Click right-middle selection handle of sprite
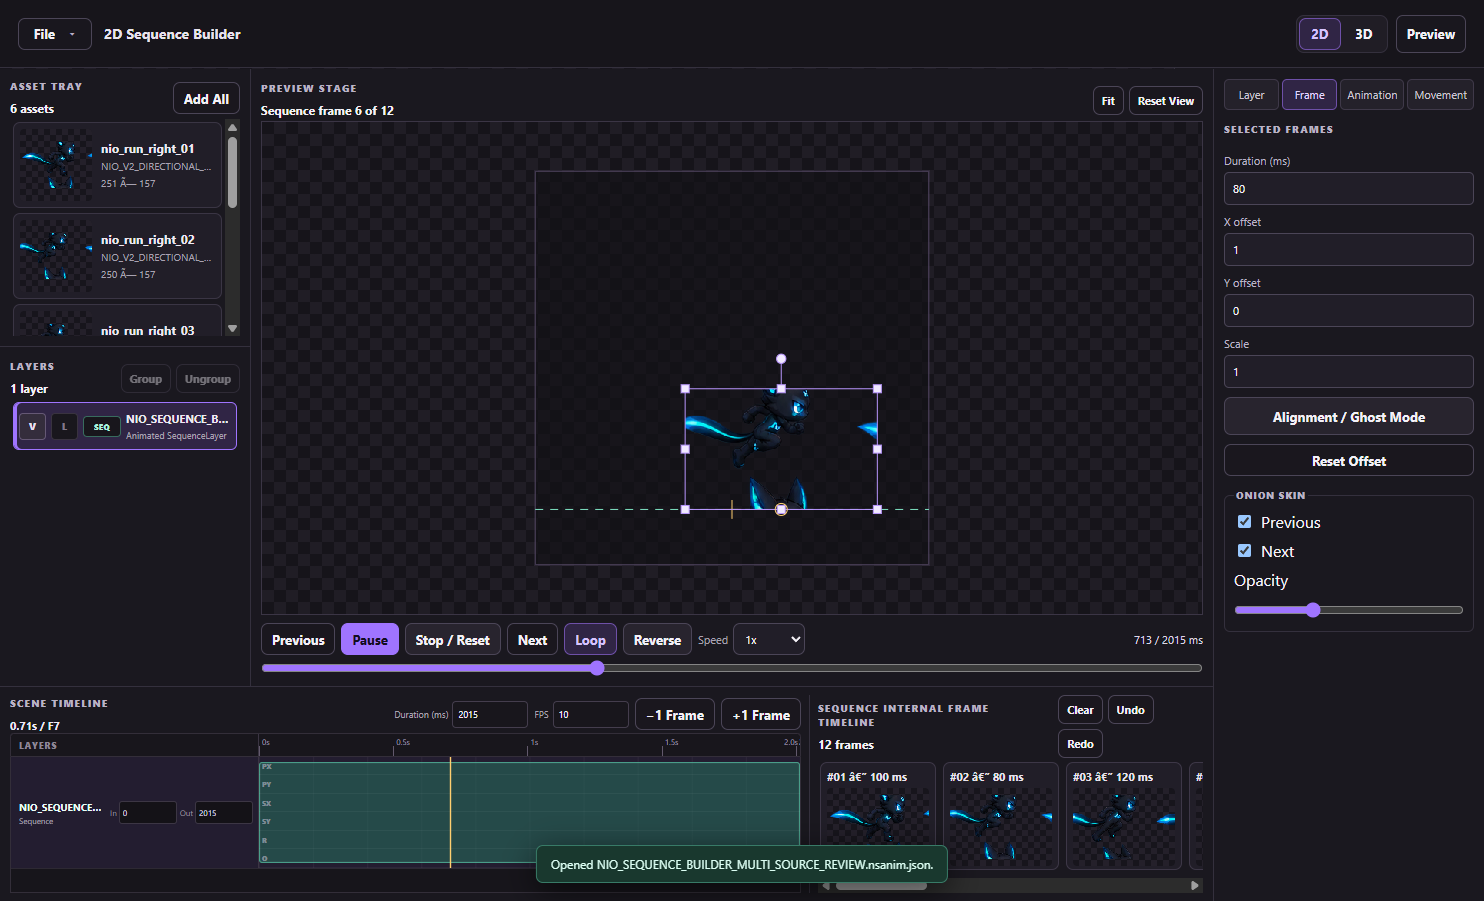This screenshot has height=901, width=1484. pos(877,449)
